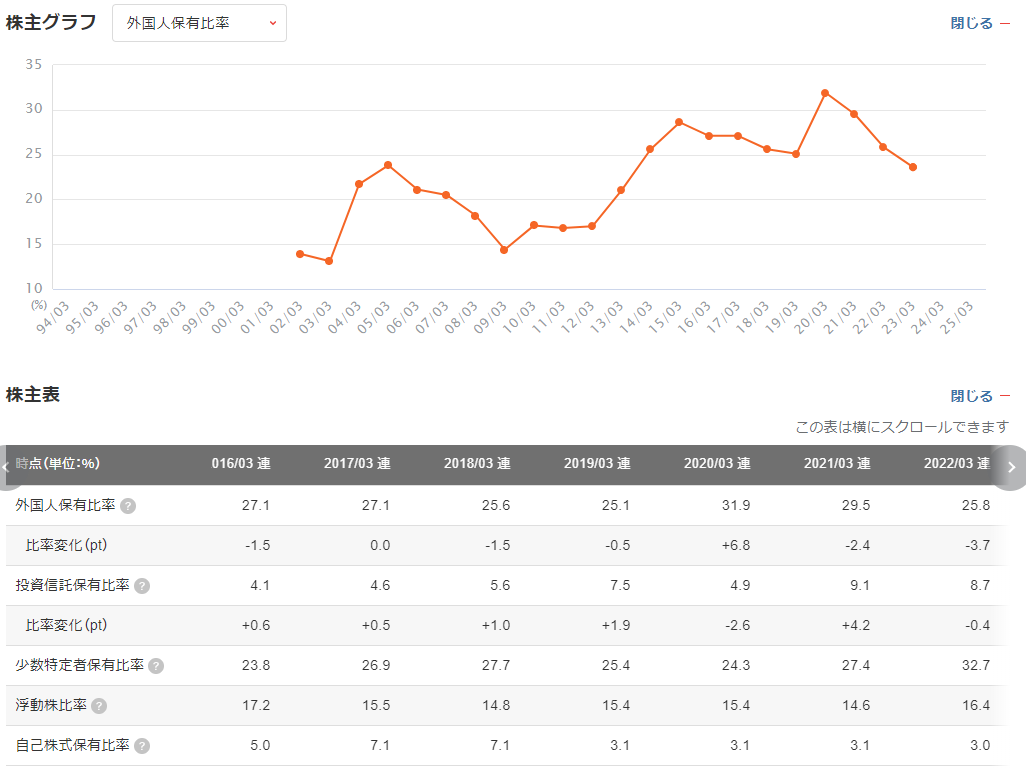Show help for 投資信託保有比率 row
The width and height of the screenshot is (1026, 768).
pos(142,585)
